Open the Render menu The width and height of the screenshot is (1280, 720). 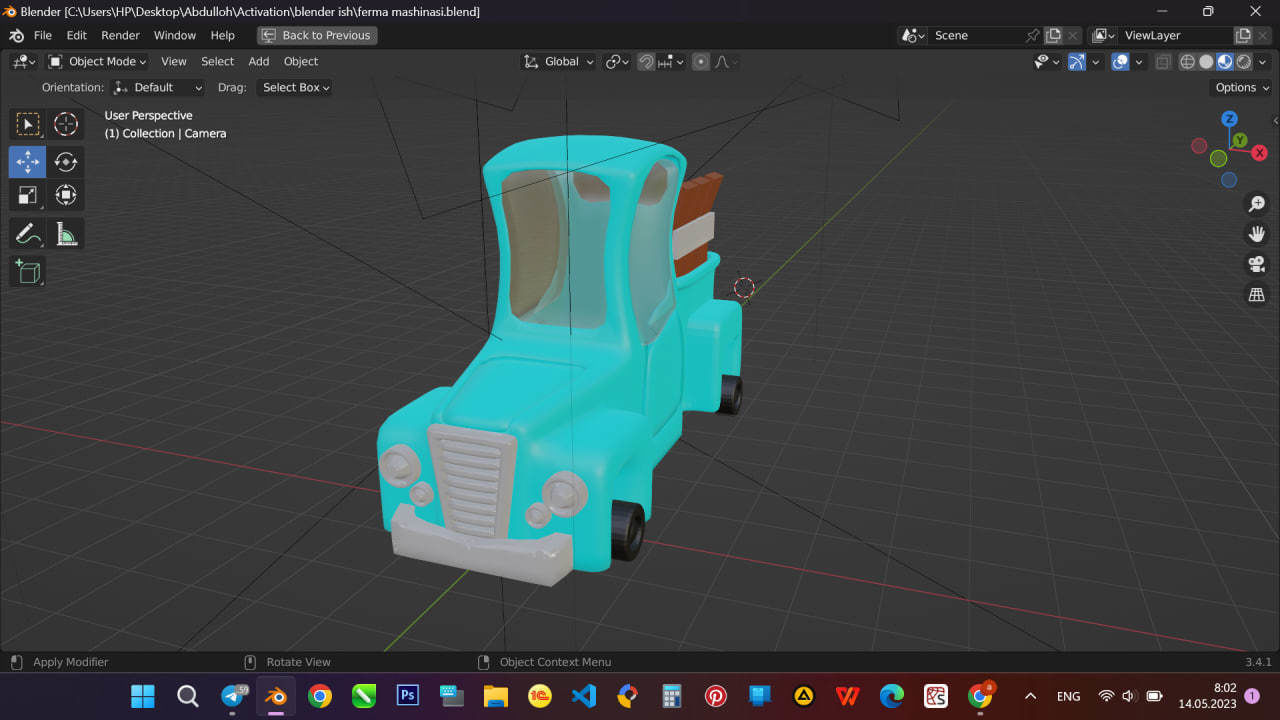click(120, 35)
